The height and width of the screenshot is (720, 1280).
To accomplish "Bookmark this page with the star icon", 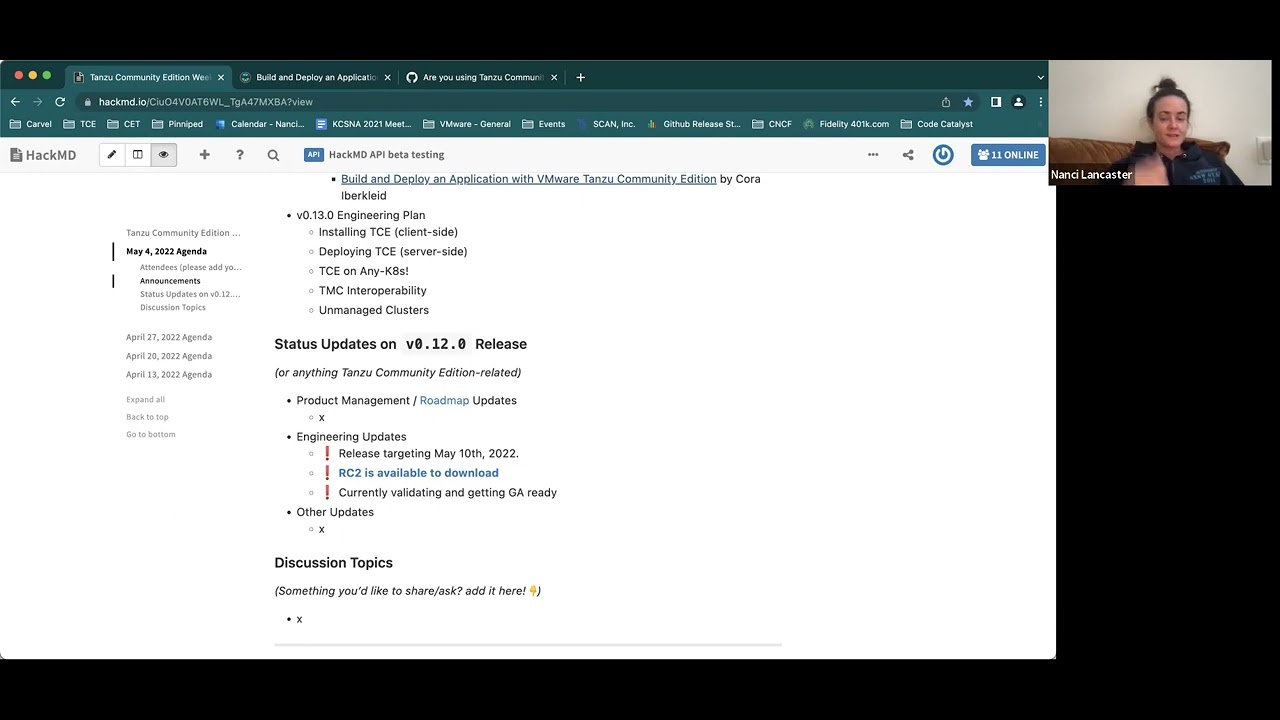I will pos(968,101).
